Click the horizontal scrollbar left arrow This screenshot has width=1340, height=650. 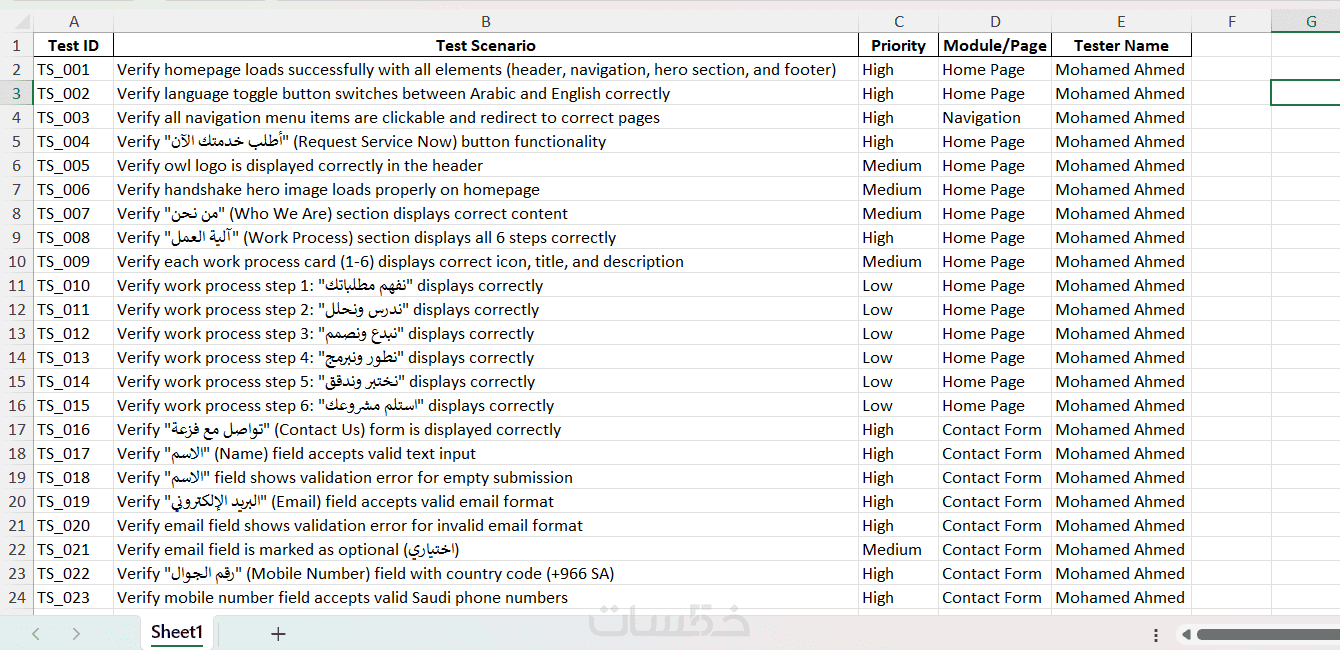pos(1185,634)
